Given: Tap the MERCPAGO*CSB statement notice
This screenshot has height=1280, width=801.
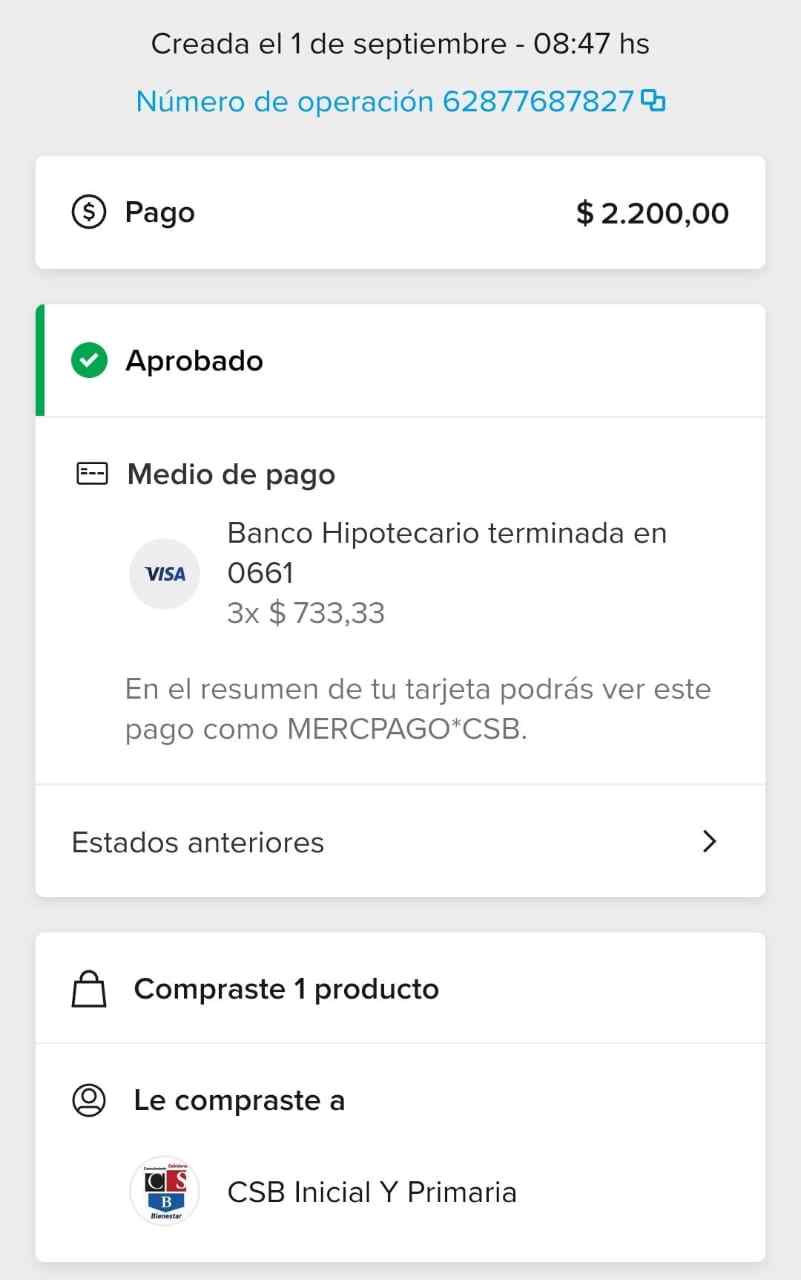Looking at the screenshot, I should tap(418, 709).
